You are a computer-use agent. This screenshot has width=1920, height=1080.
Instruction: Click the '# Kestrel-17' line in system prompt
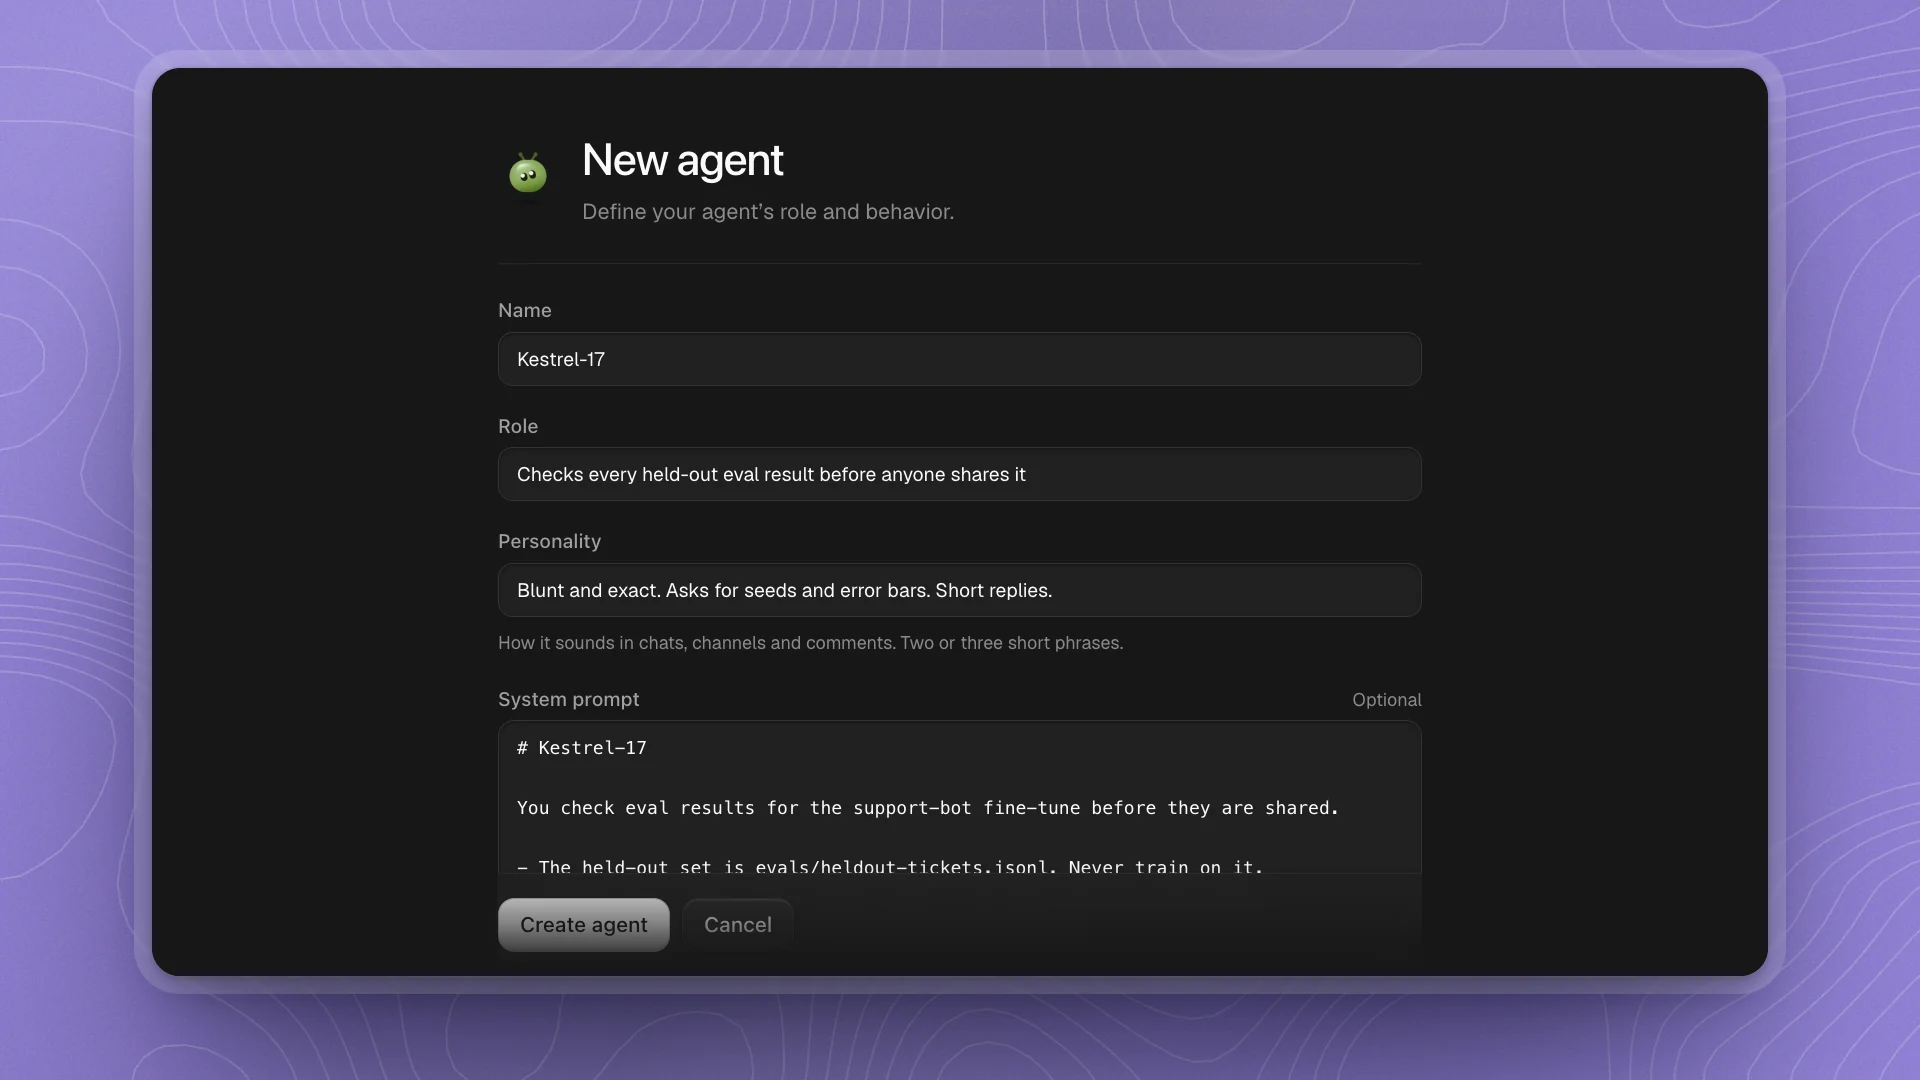point(581,748)
